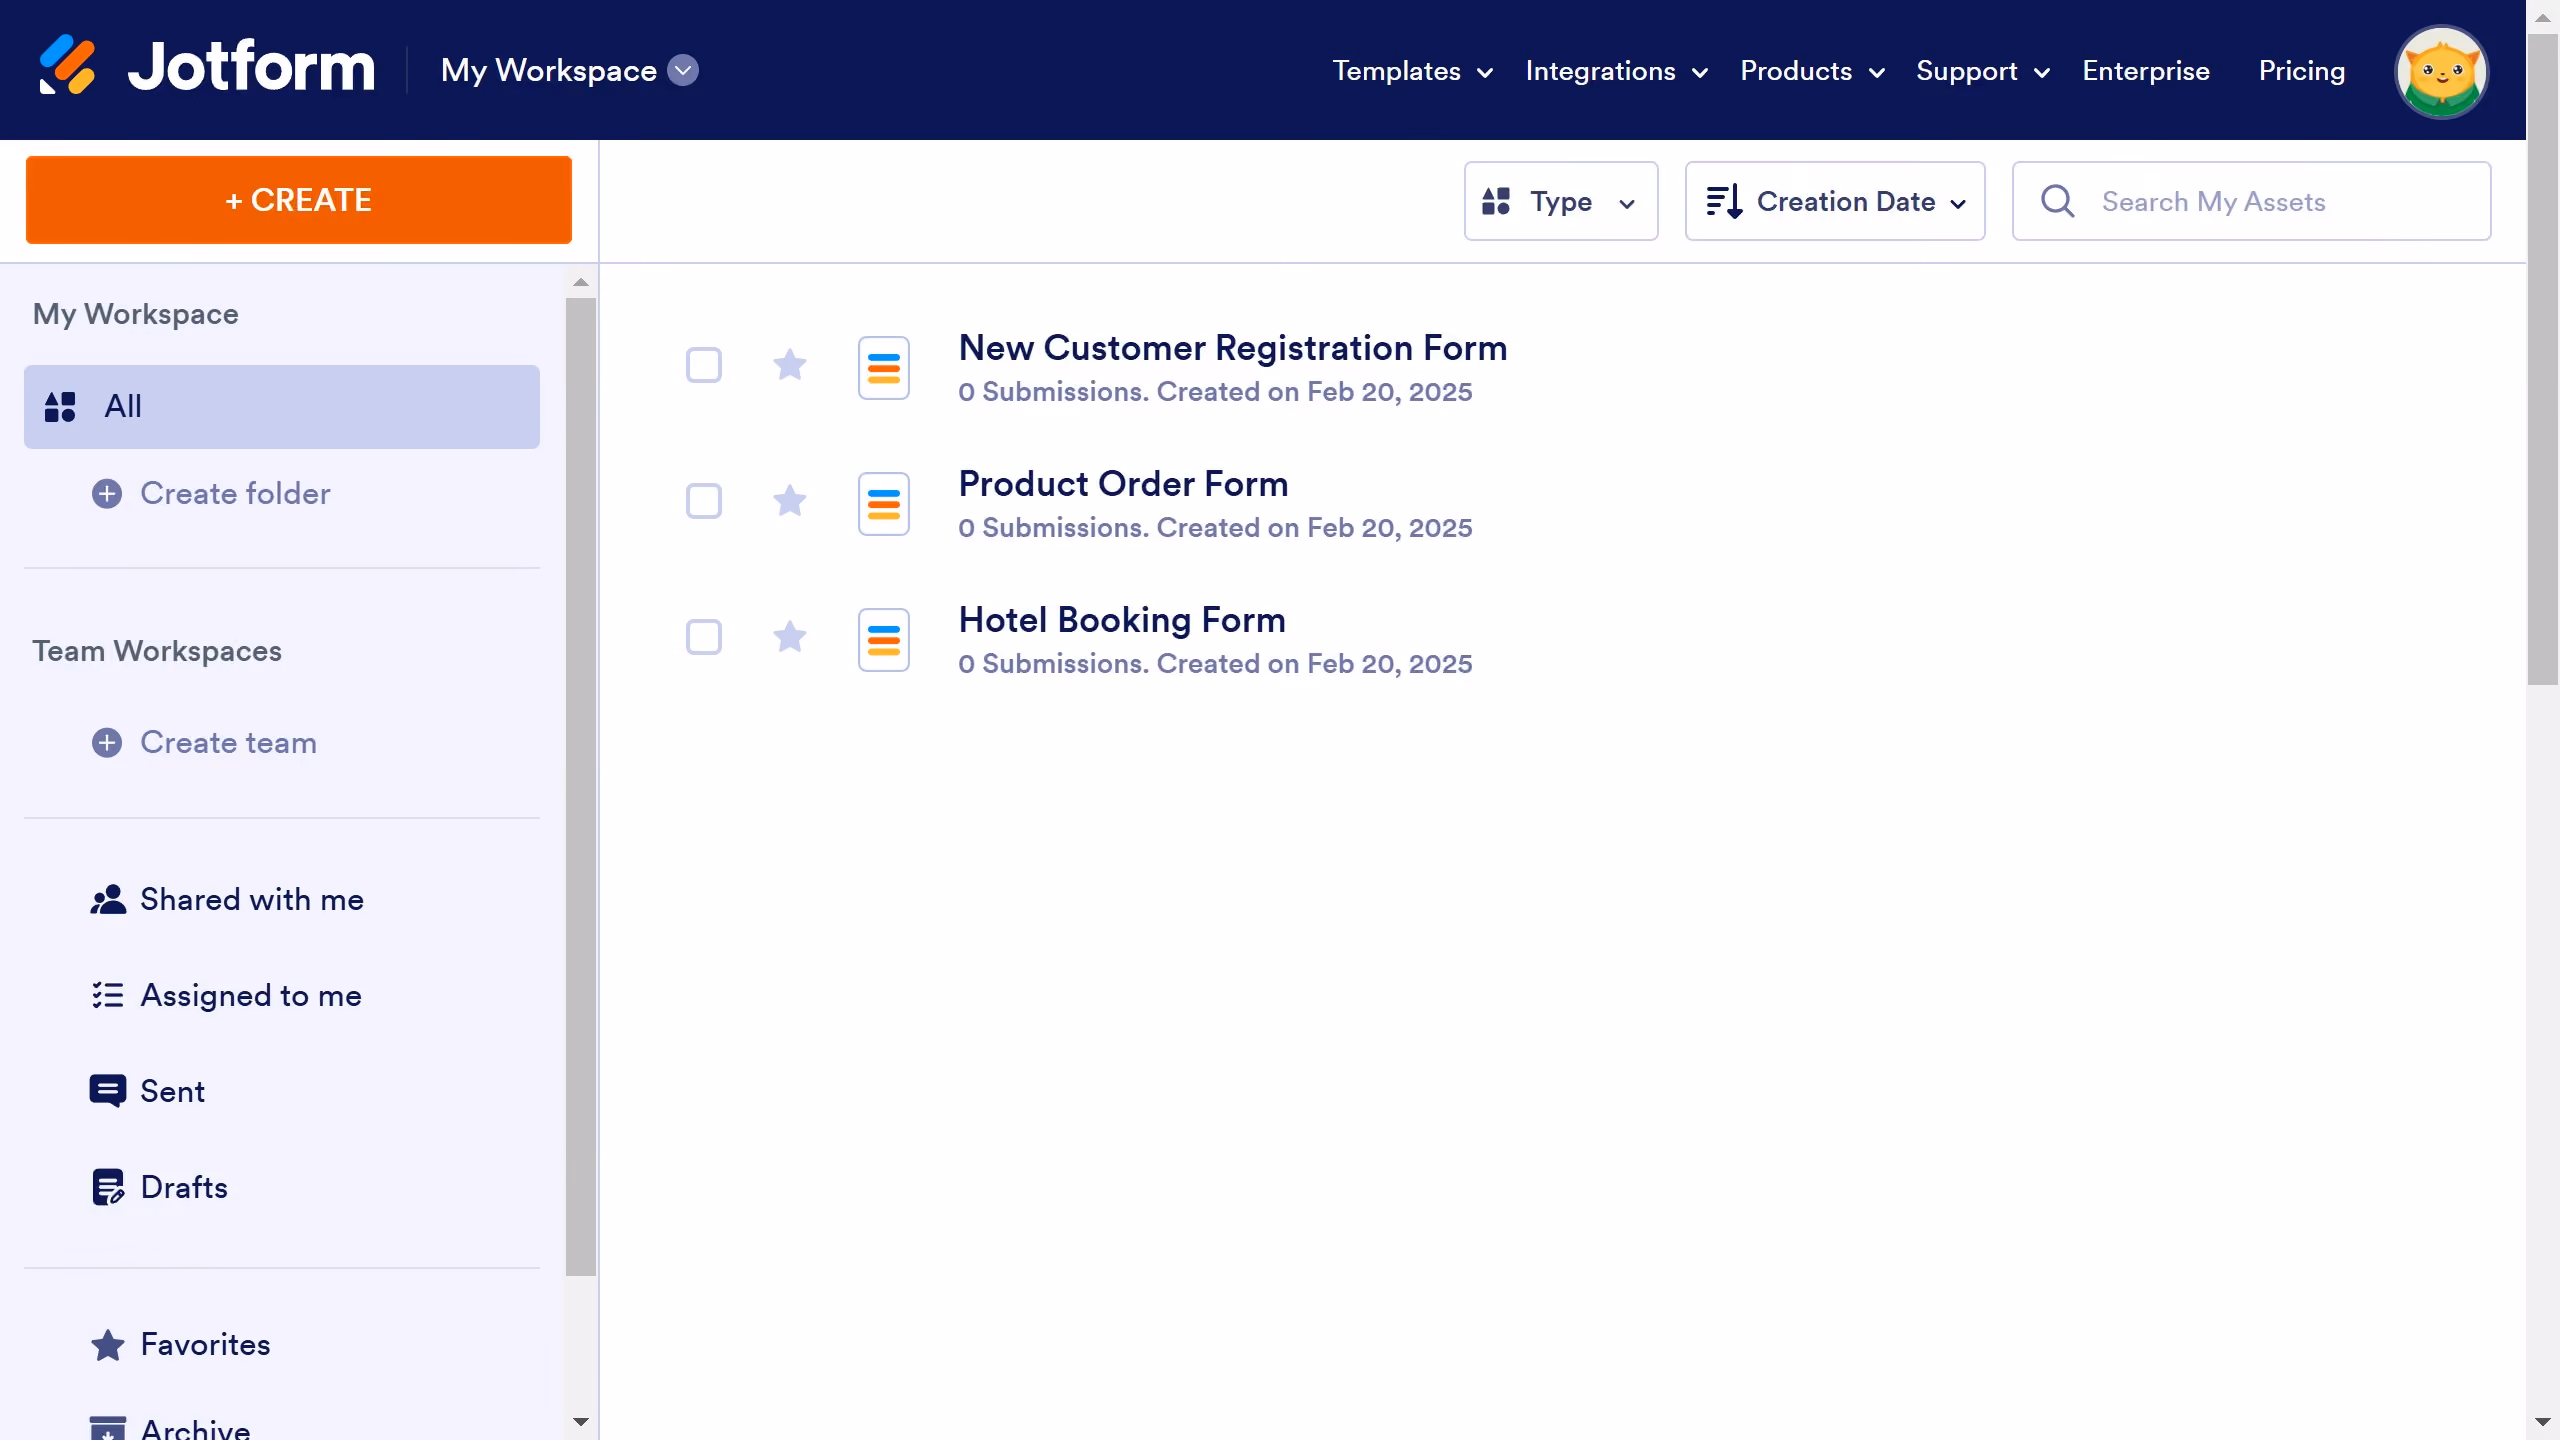Select the New Customer Registration Form checkbox
Image resolution: width=2560 pixels, height=1440 pixels.
[x=704, y=365]
